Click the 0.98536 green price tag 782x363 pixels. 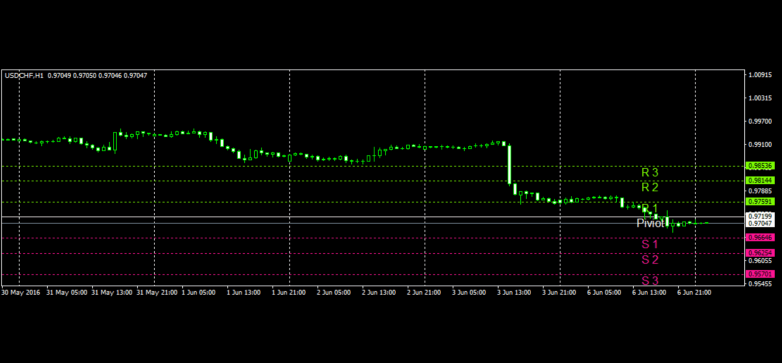coord(760,166)
